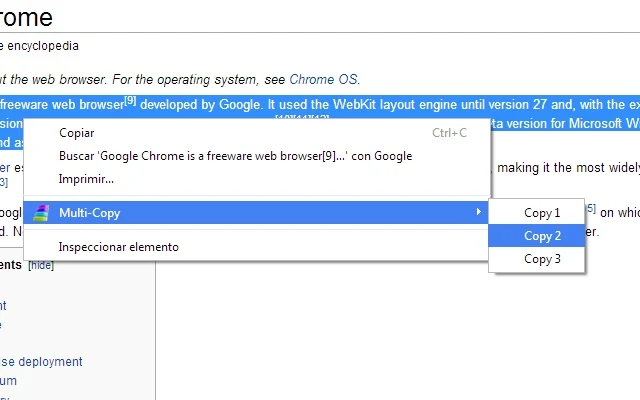Open the Imprimir... option
The image size is (640, 400).
coord(86,179)
